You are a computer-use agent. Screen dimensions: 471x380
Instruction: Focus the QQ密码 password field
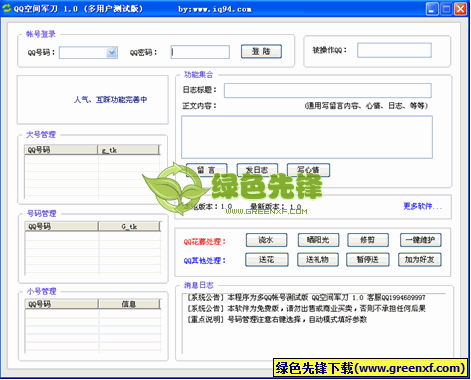[x=200, y=52]
